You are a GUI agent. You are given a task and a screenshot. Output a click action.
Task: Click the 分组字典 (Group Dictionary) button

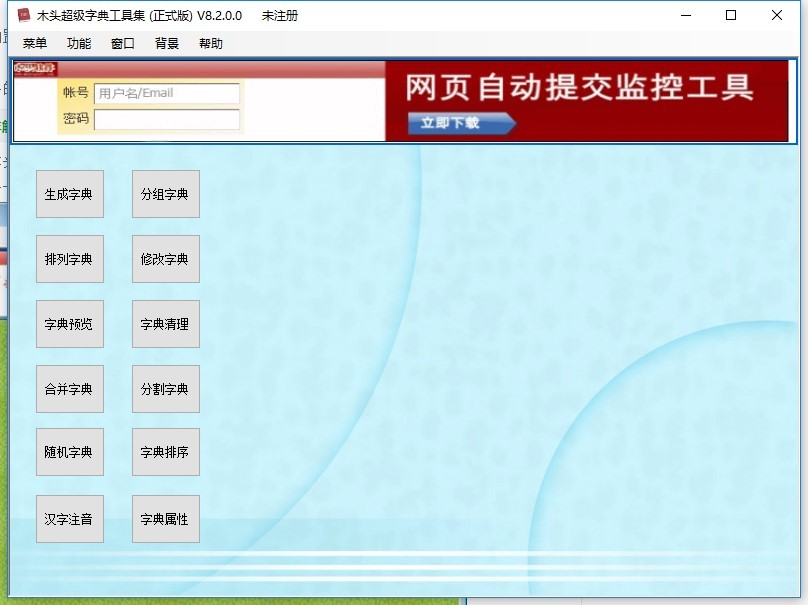click(x=165, y=193)
